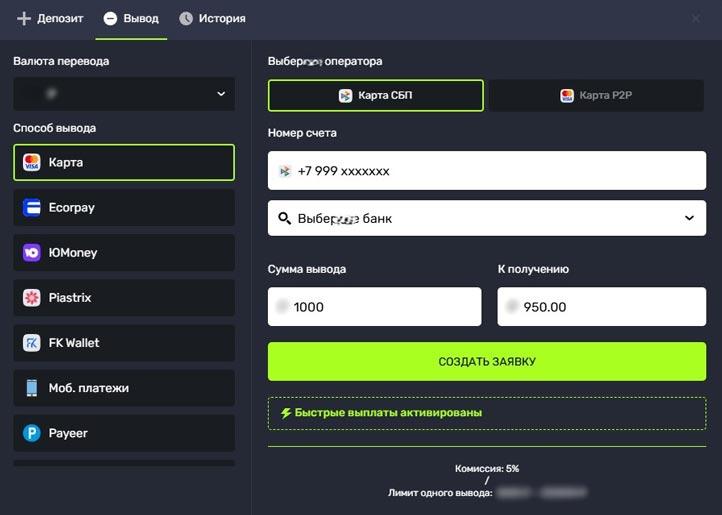Click the ЮMoney purple icon
722x515 pixels.
coord(32,253)
